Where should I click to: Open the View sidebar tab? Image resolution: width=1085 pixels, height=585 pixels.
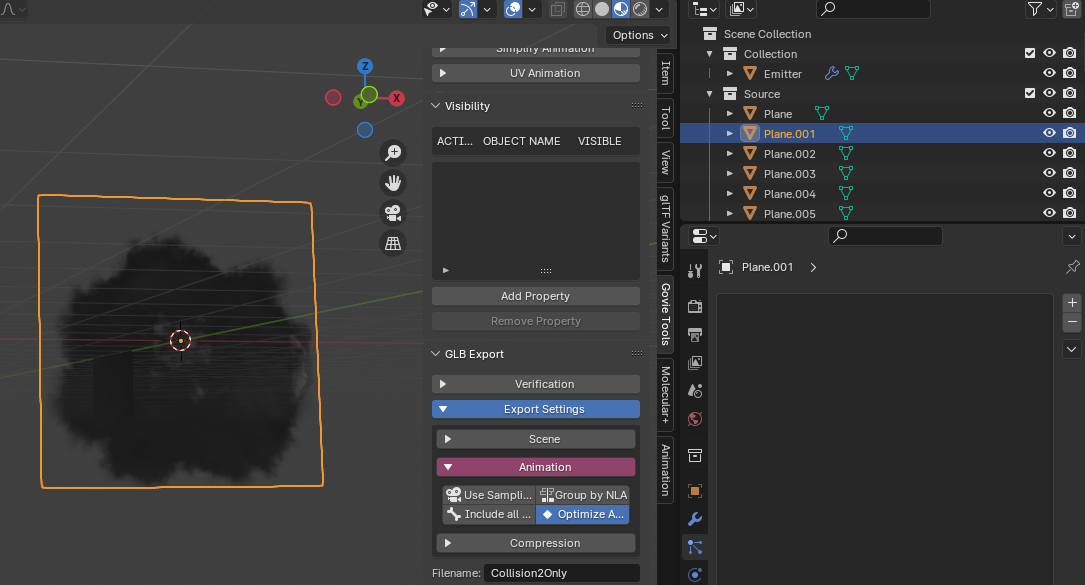point(665,162)
